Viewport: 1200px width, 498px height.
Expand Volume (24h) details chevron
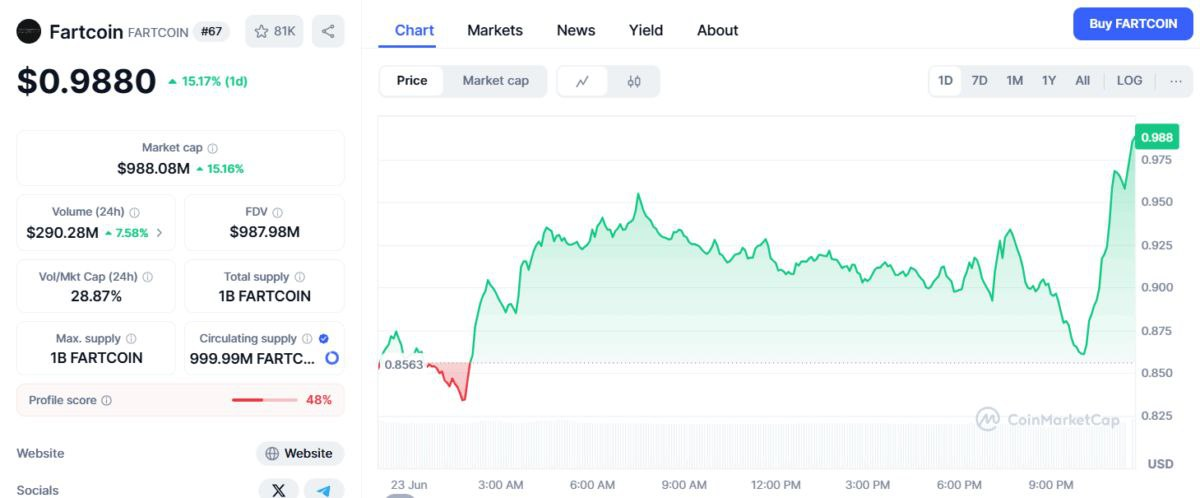pos(160,233)
